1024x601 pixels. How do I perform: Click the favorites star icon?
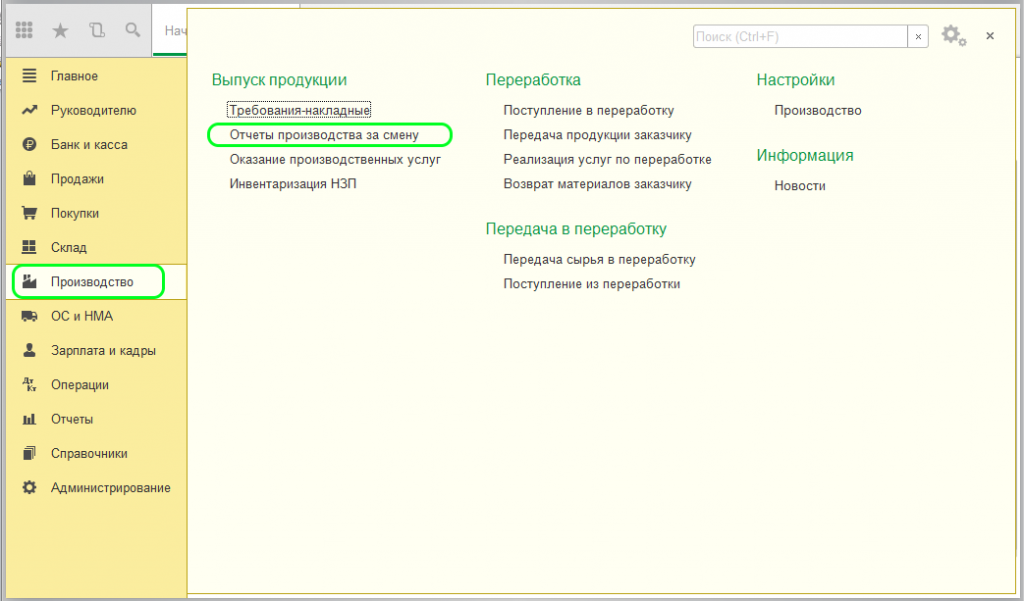[x=60, y=31]
